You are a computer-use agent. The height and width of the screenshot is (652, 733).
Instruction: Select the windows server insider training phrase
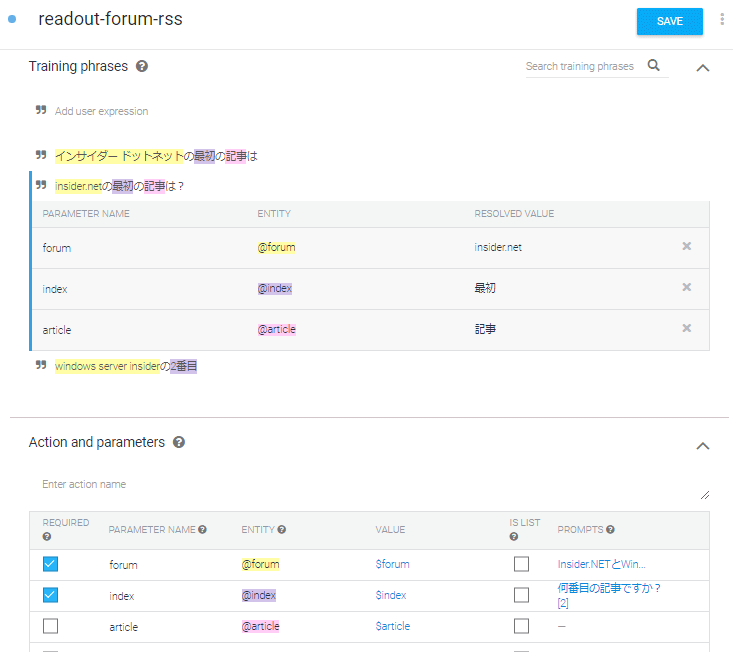tap(126, 366)
